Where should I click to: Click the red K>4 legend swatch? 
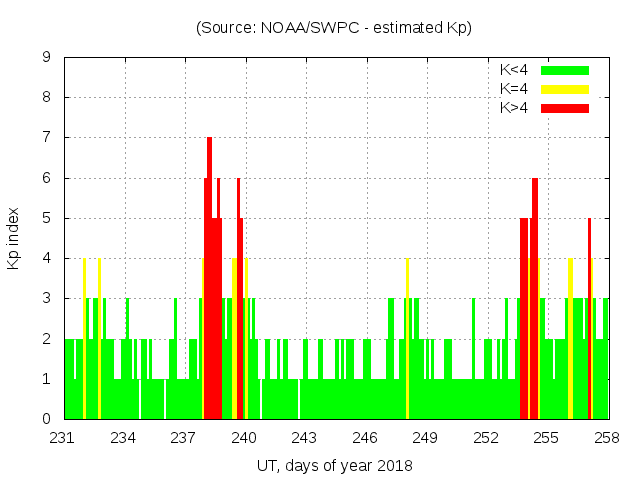click(565, 108)
